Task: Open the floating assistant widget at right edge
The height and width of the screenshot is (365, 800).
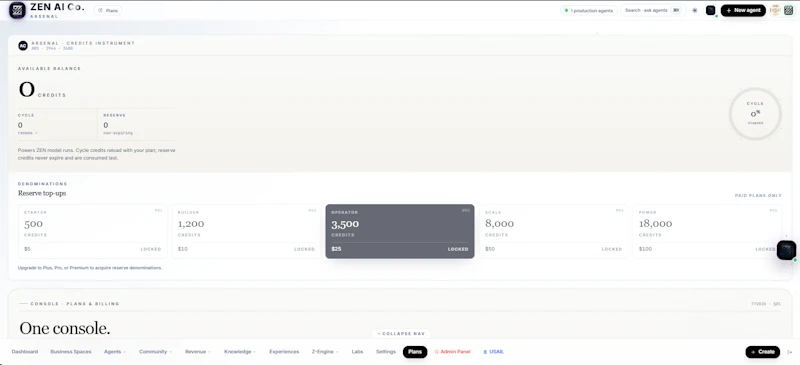Action: (786, 250)
